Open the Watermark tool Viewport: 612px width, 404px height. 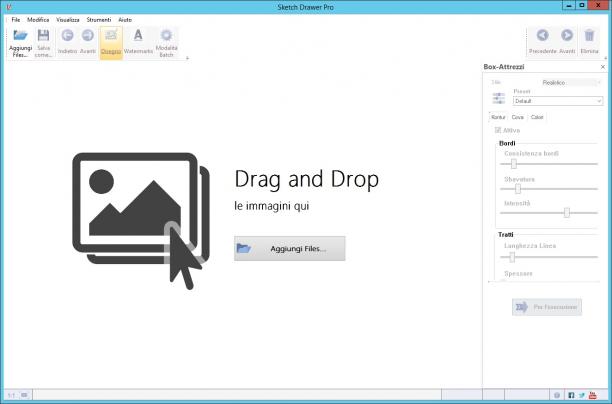tap(138, 43)
